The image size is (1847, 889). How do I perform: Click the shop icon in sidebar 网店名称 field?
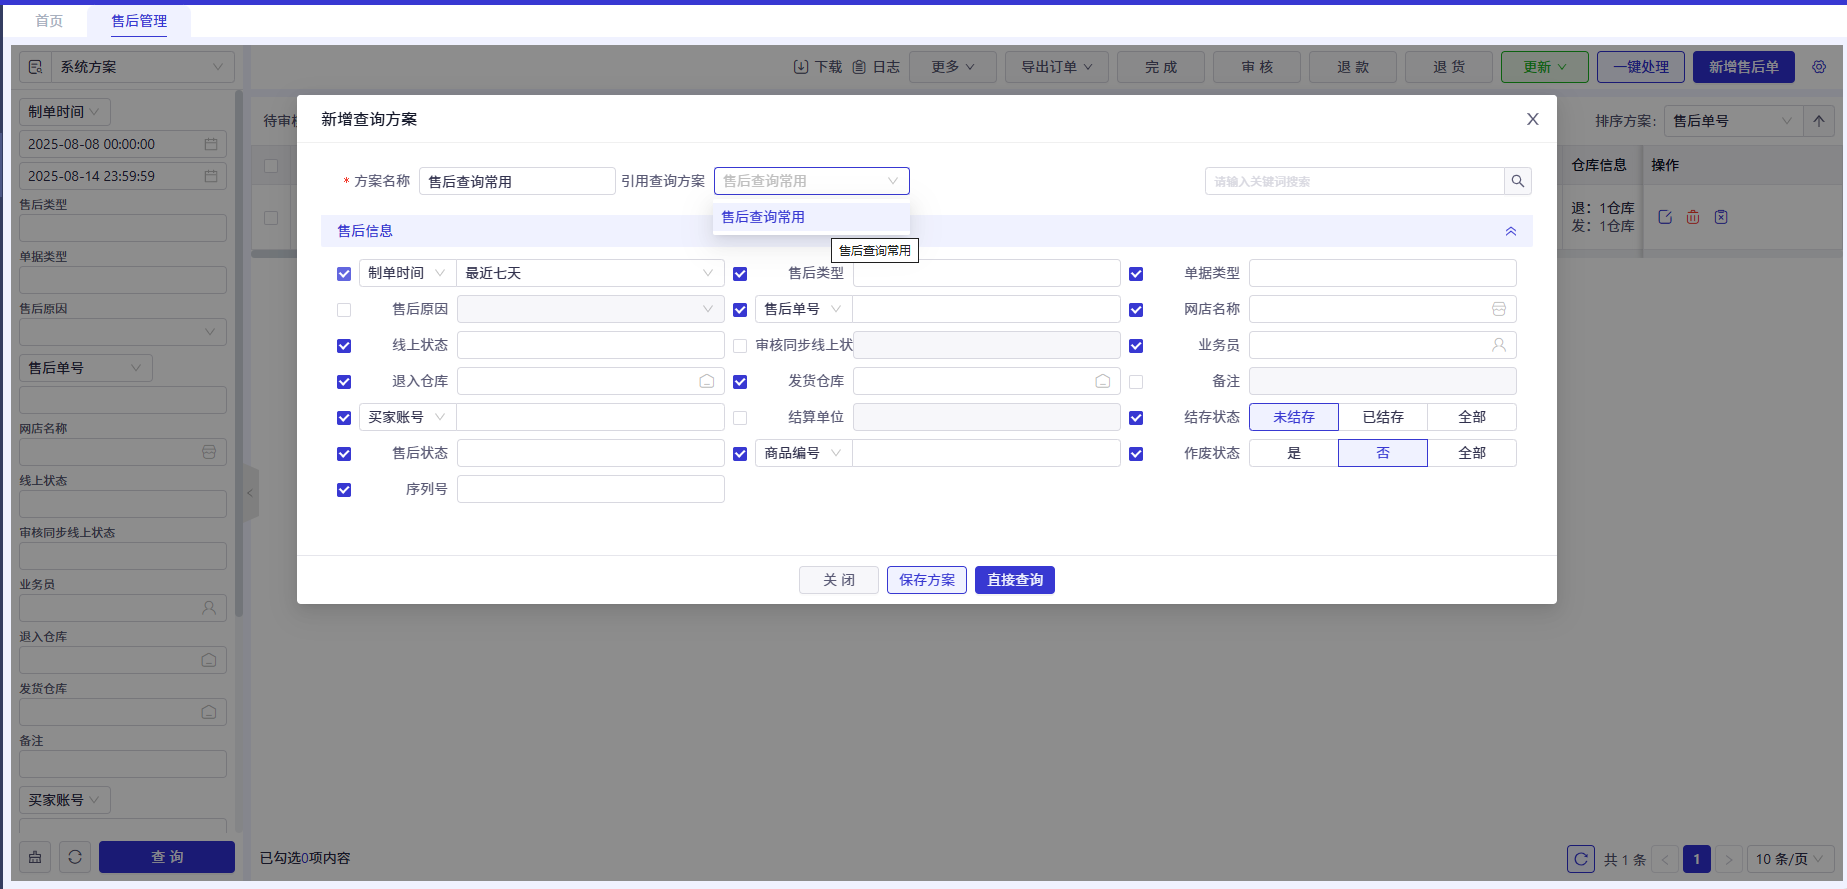tap(209, 452)
